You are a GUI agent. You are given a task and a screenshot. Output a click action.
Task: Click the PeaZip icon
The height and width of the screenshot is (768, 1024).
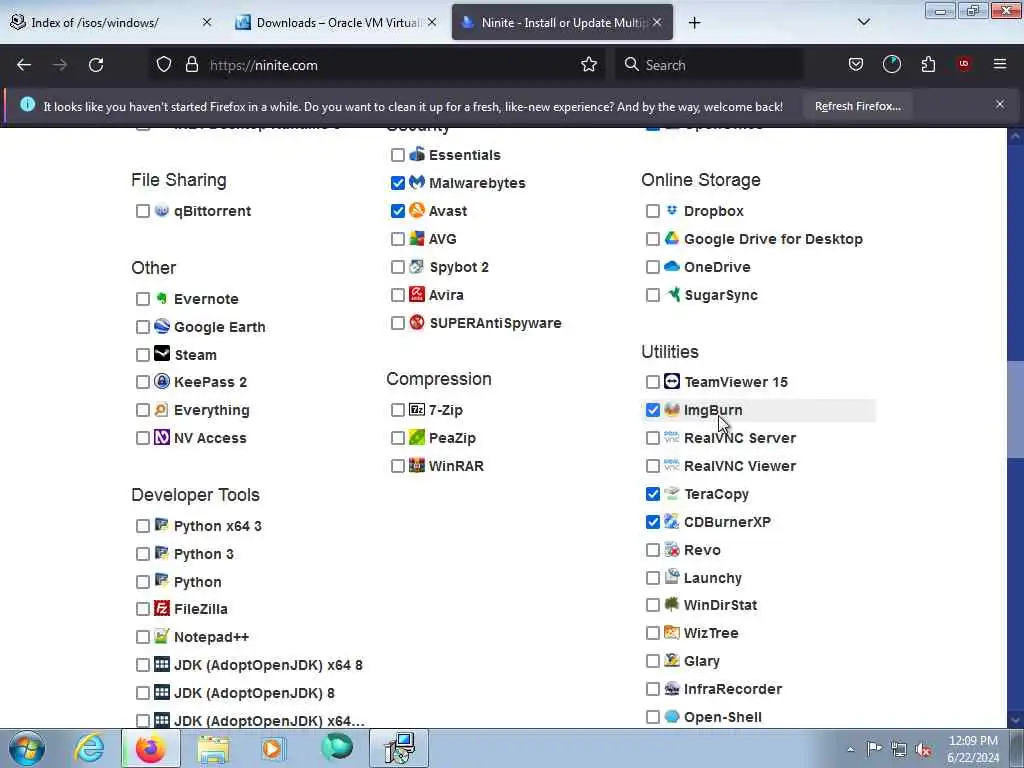click(417, 438)
